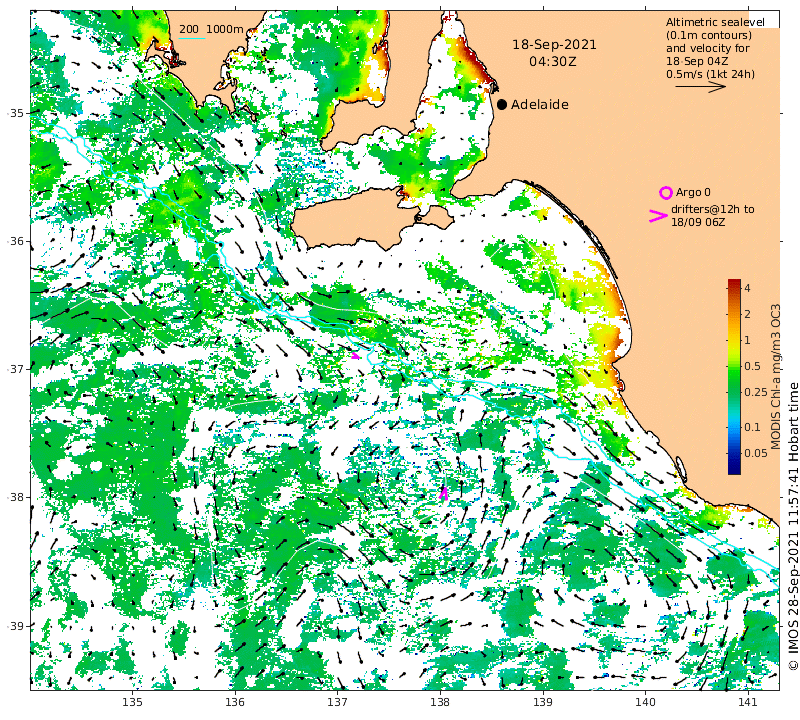Image resolution: width=800 pixels, height=720 pixels.
Task: Click the '1000m' isobath legend label
Action: click(x=224, y=29)
